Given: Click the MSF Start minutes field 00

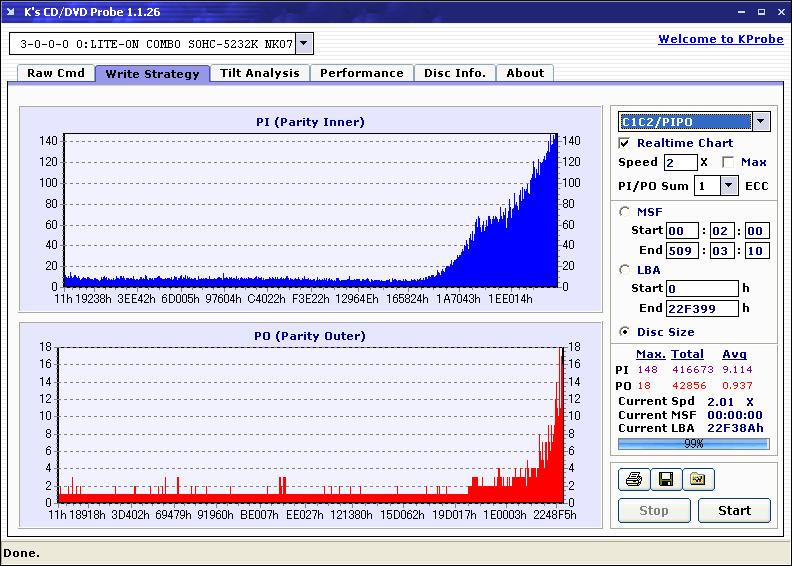Looking at the screenshot, I should [x=682, y=231].
